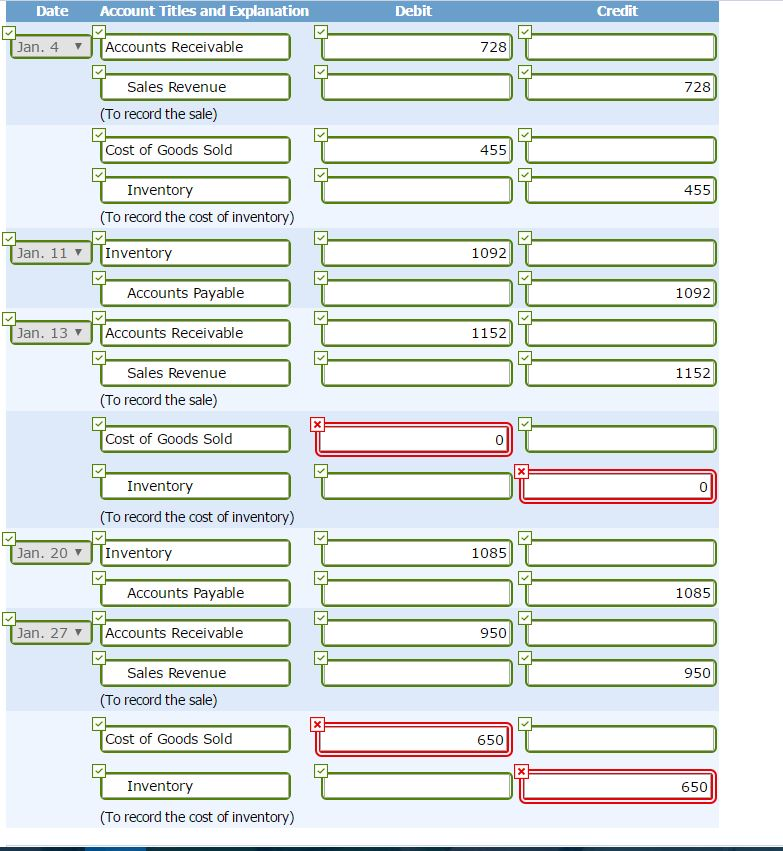
Task: Click the green checkmark above Accounts Receivable on Jan. 4
Action: 98,31
